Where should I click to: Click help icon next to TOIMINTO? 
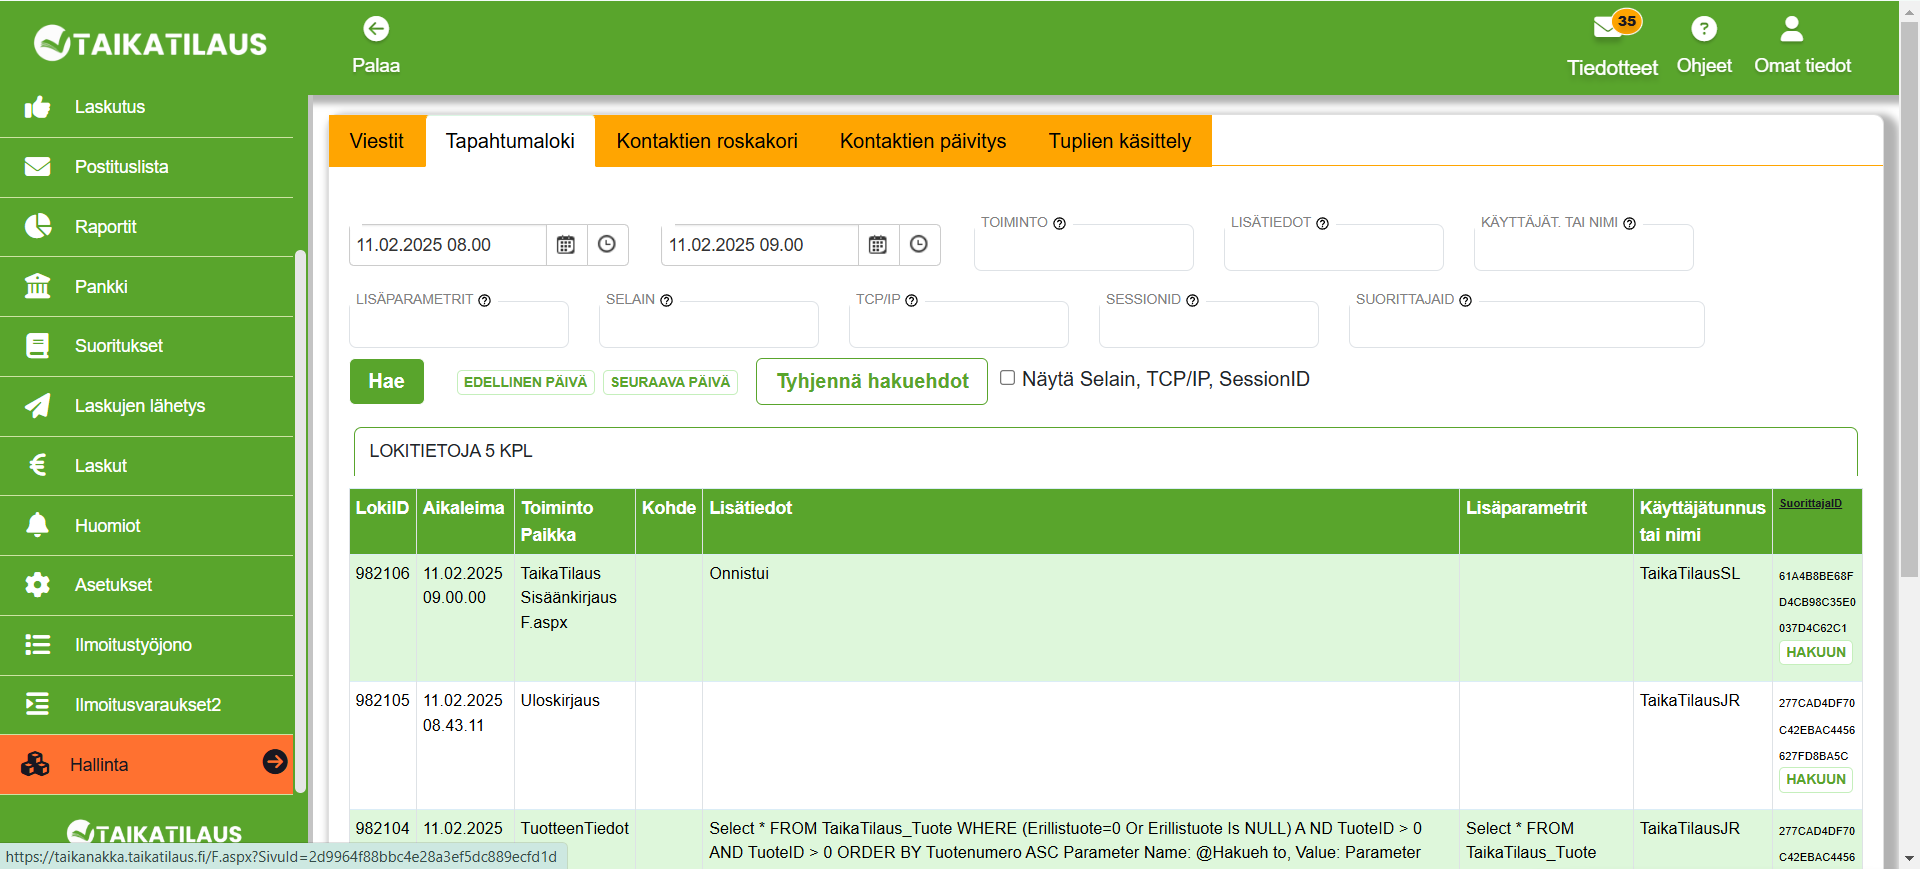(1060, 223)
